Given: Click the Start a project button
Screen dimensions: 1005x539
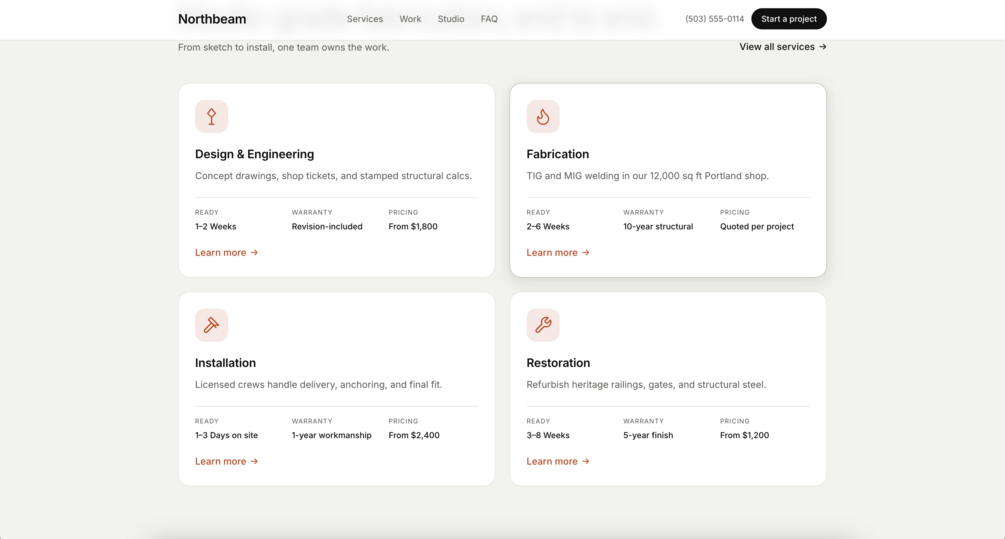Looking at the screenshot, I should coord(789,19).
